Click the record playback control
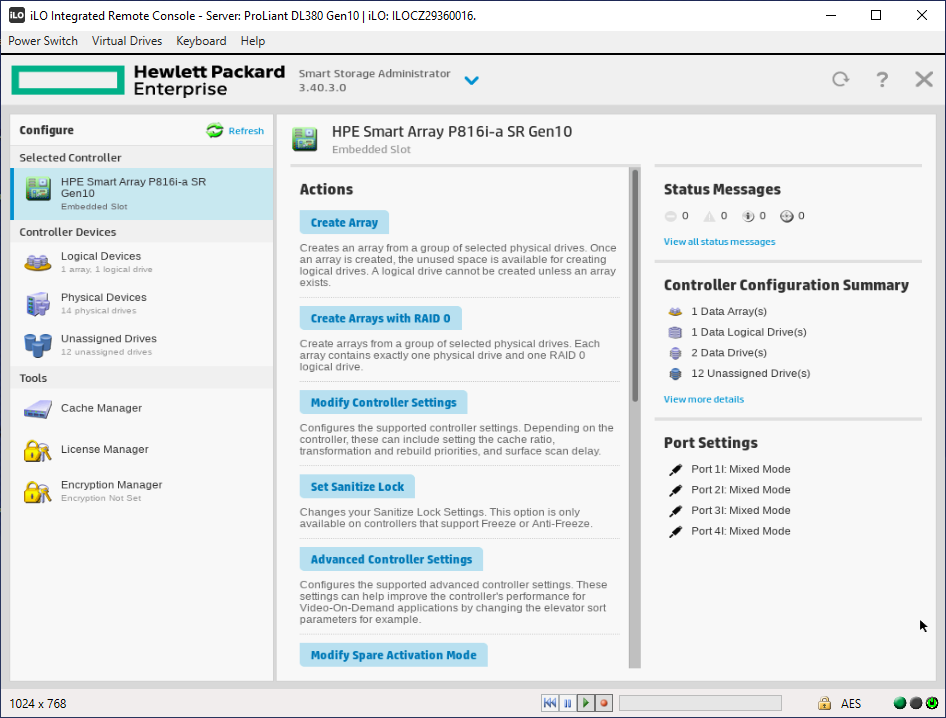Image resolution: width=946 pixels, height=718 pixels. click(x=604, y=703)
